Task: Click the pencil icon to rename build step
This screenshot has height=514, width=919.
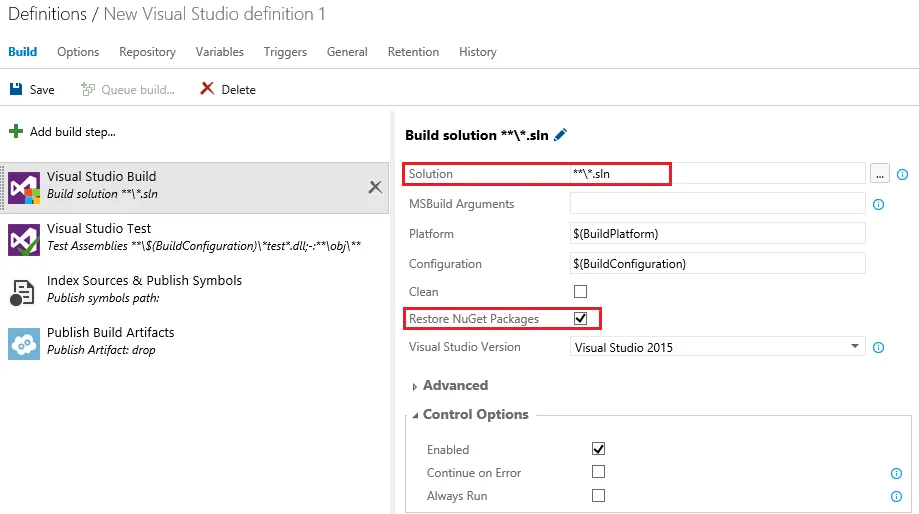Action: pos(560,135)
